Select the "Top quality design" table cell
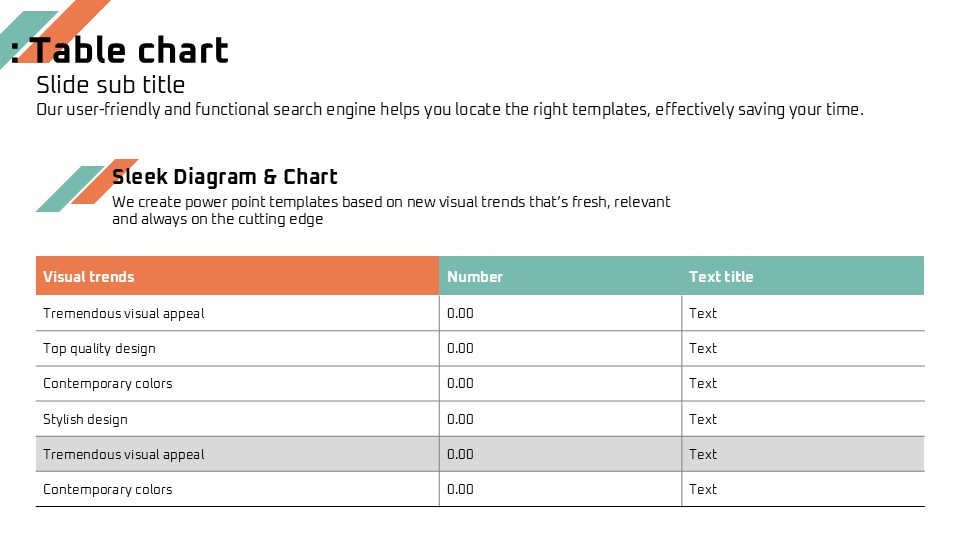This screenshot has width=960, height=540. coord(99,348)
